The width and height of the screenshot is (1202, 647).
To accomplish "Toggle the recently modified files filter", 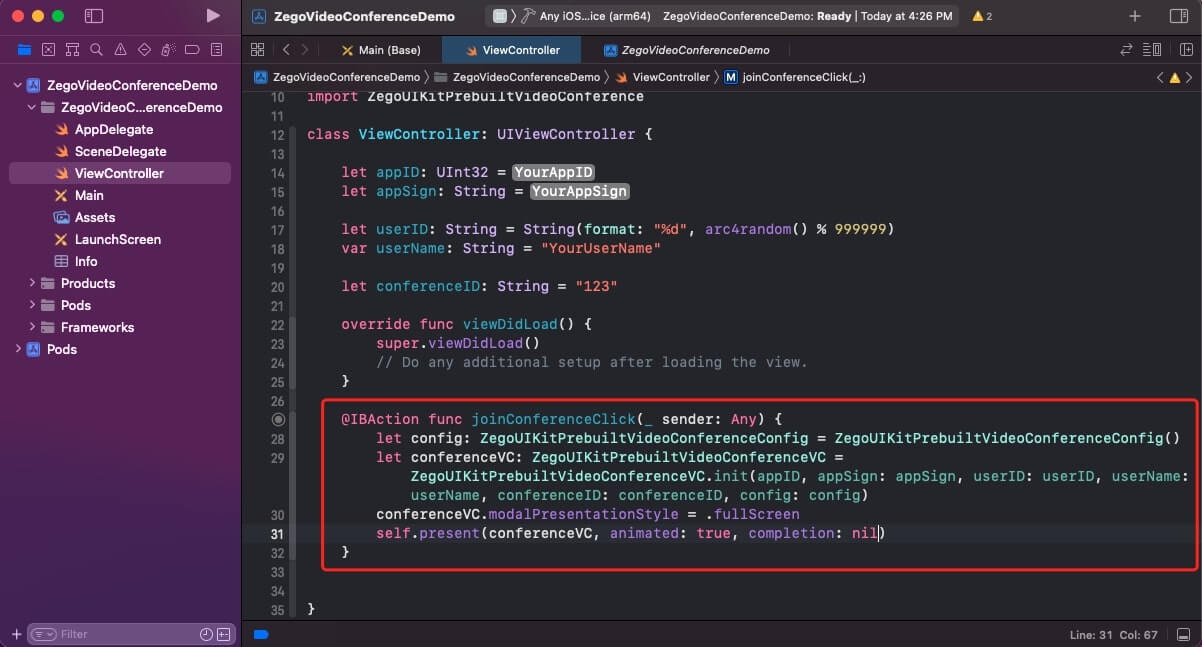I will coord(207,634).
